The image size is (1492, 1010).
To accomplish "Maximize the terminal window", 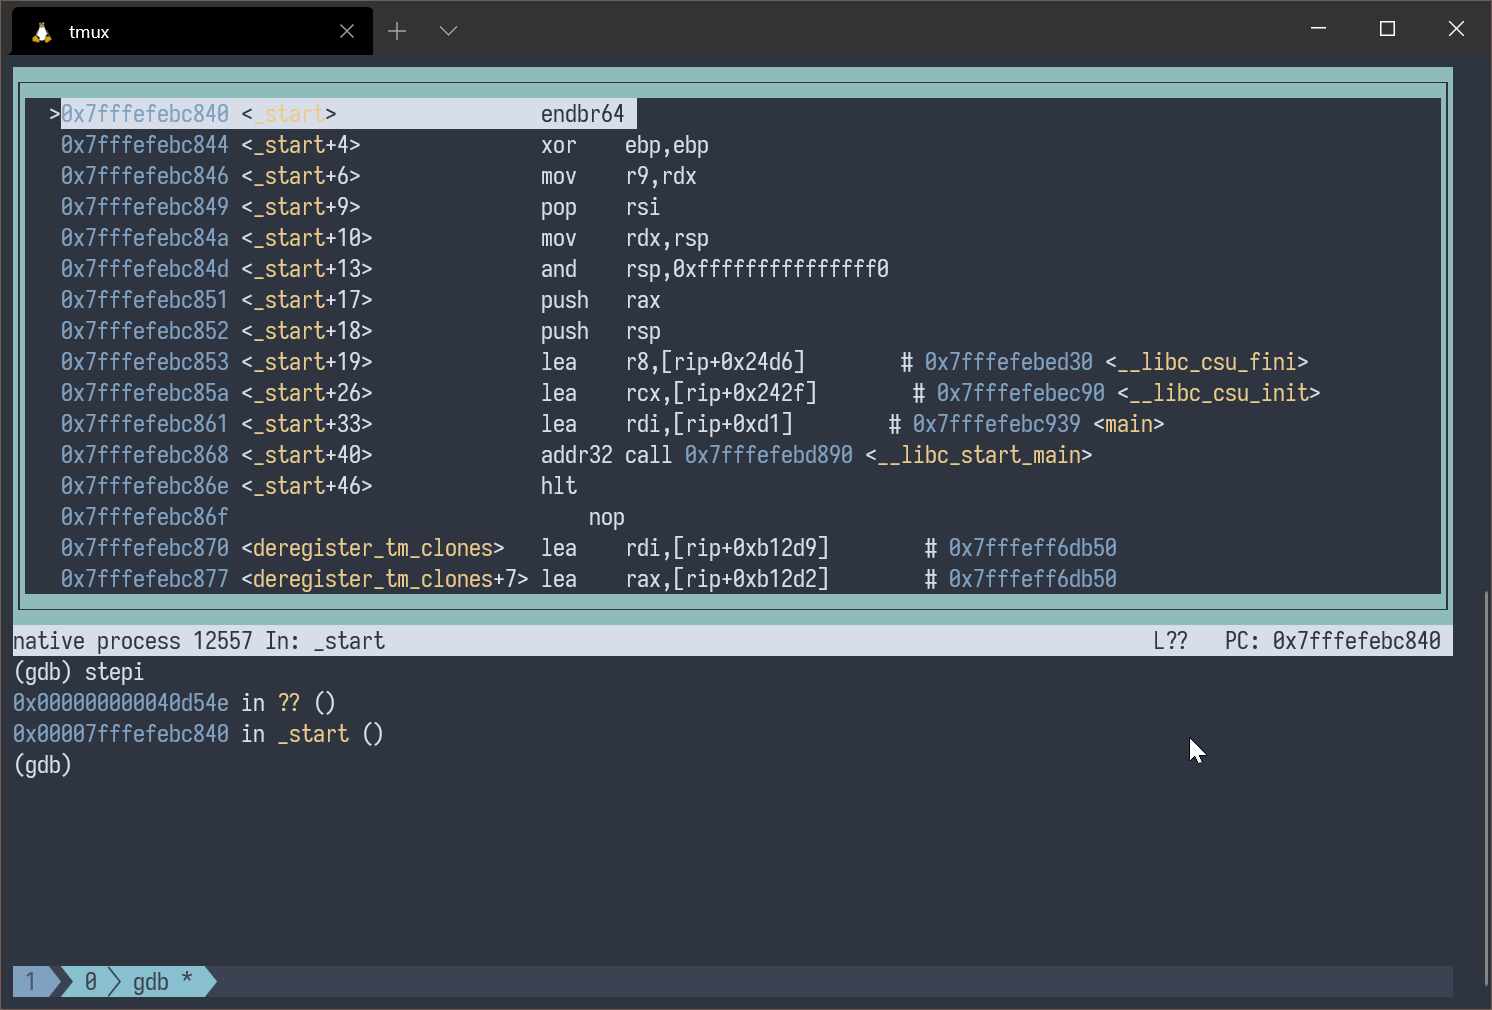I will [1387, 29].
